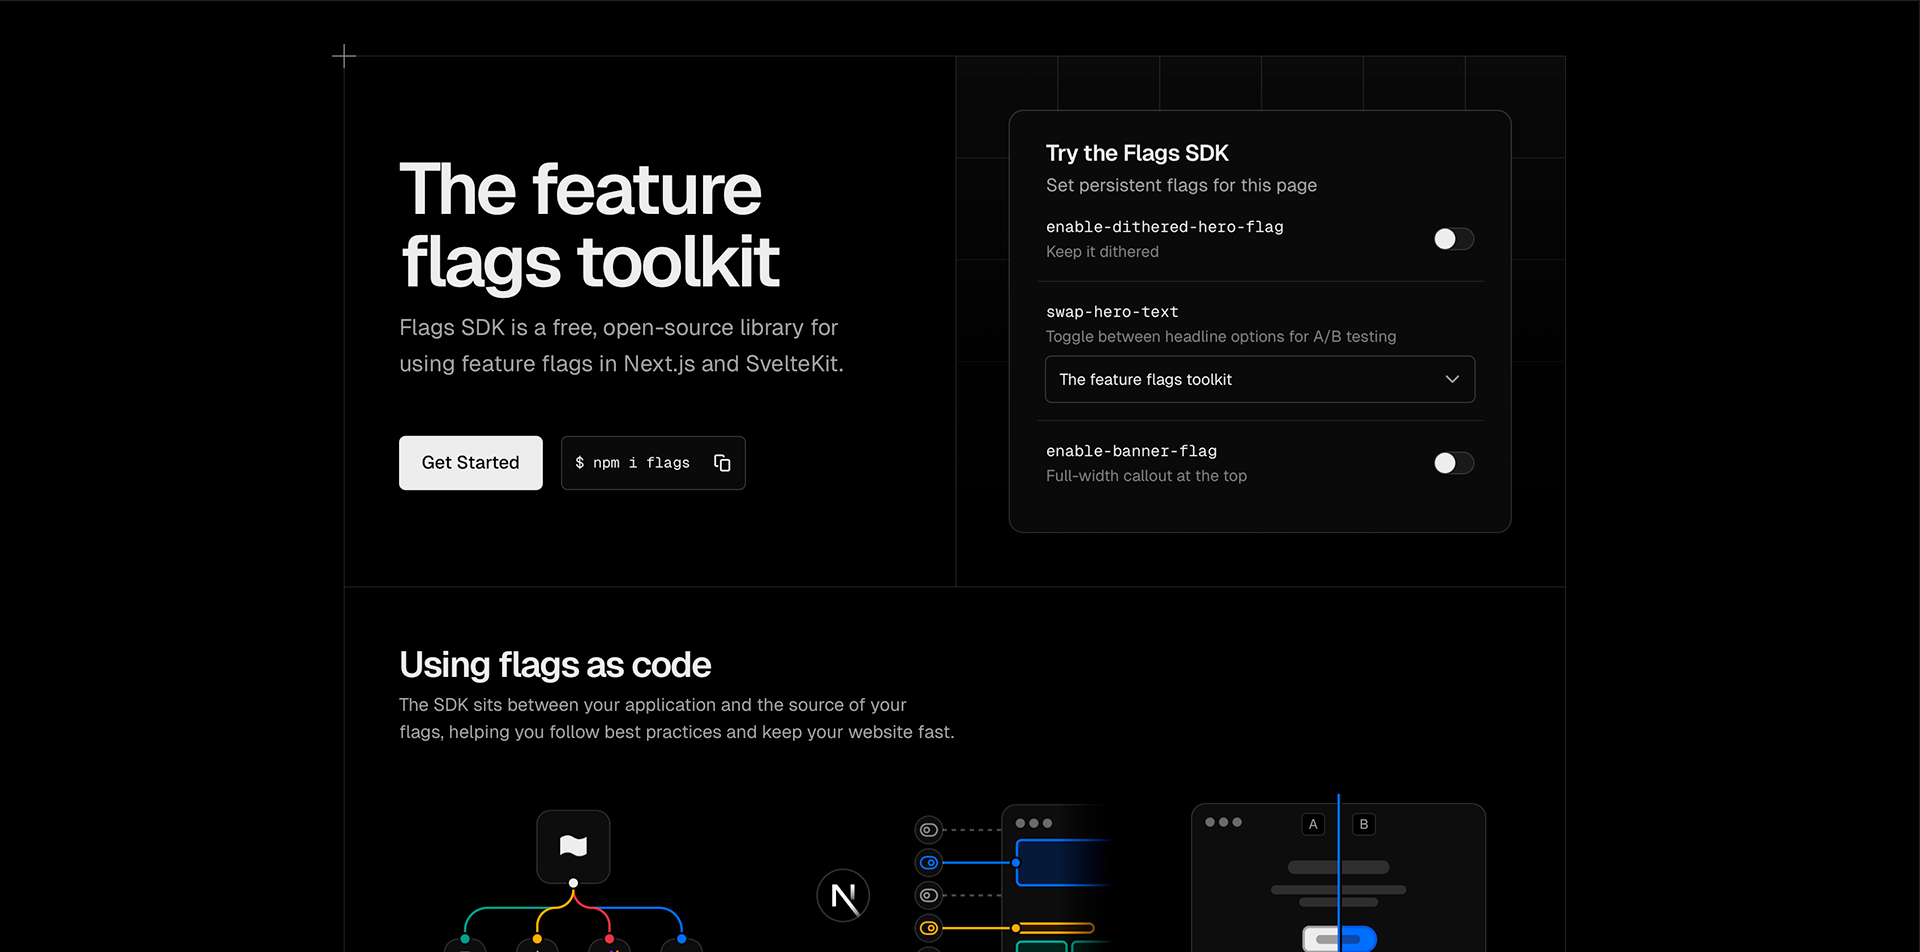The height and width of the screenshot is (952, 1920).
Task: Click the '$ npm i flags' command text
Action: (632, 462)
